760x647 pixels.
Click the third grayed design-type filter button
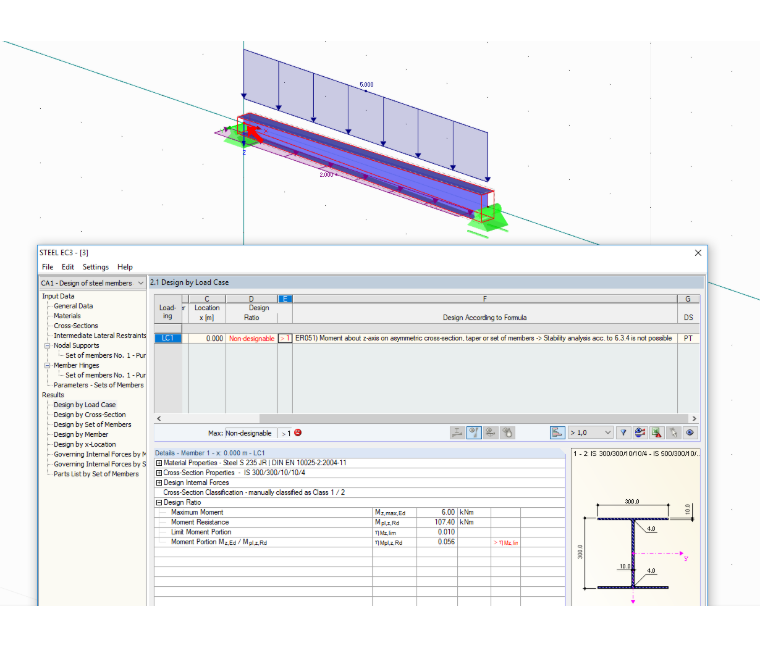(491, 433)
